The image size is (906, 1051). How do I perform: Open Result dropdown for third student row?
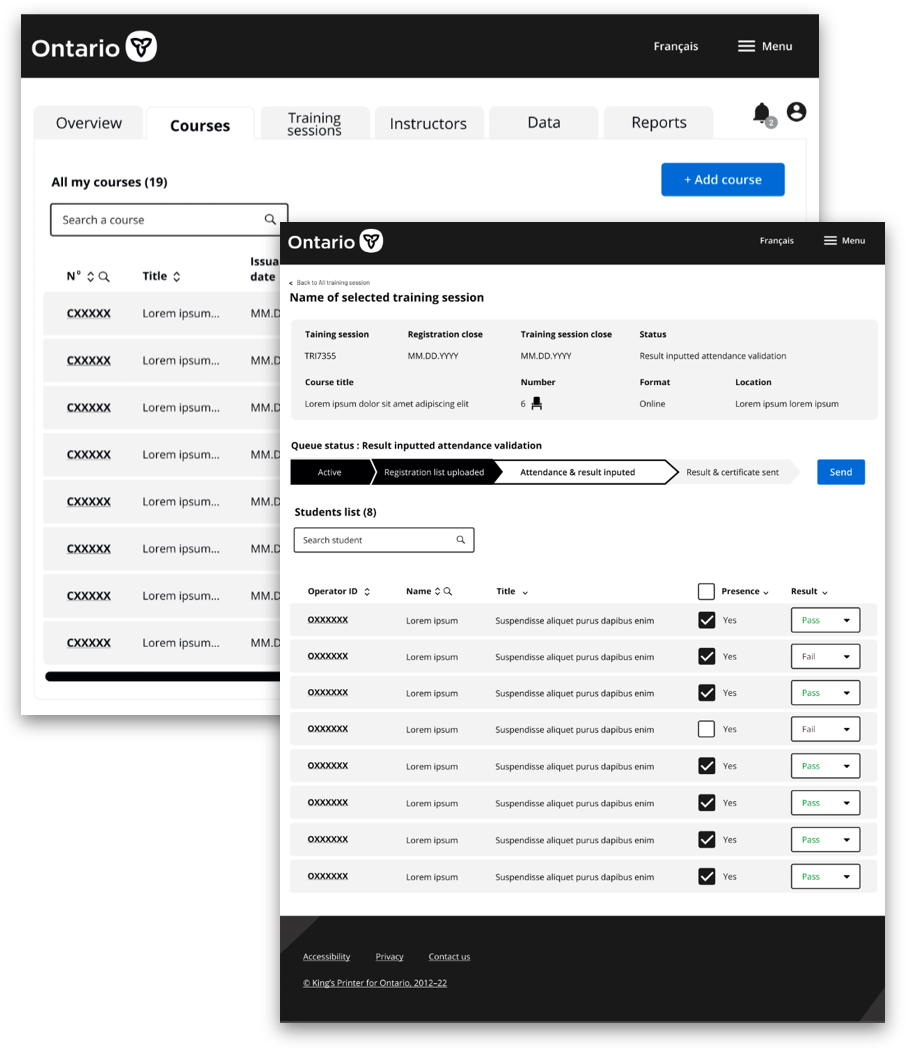coord(826,692)
